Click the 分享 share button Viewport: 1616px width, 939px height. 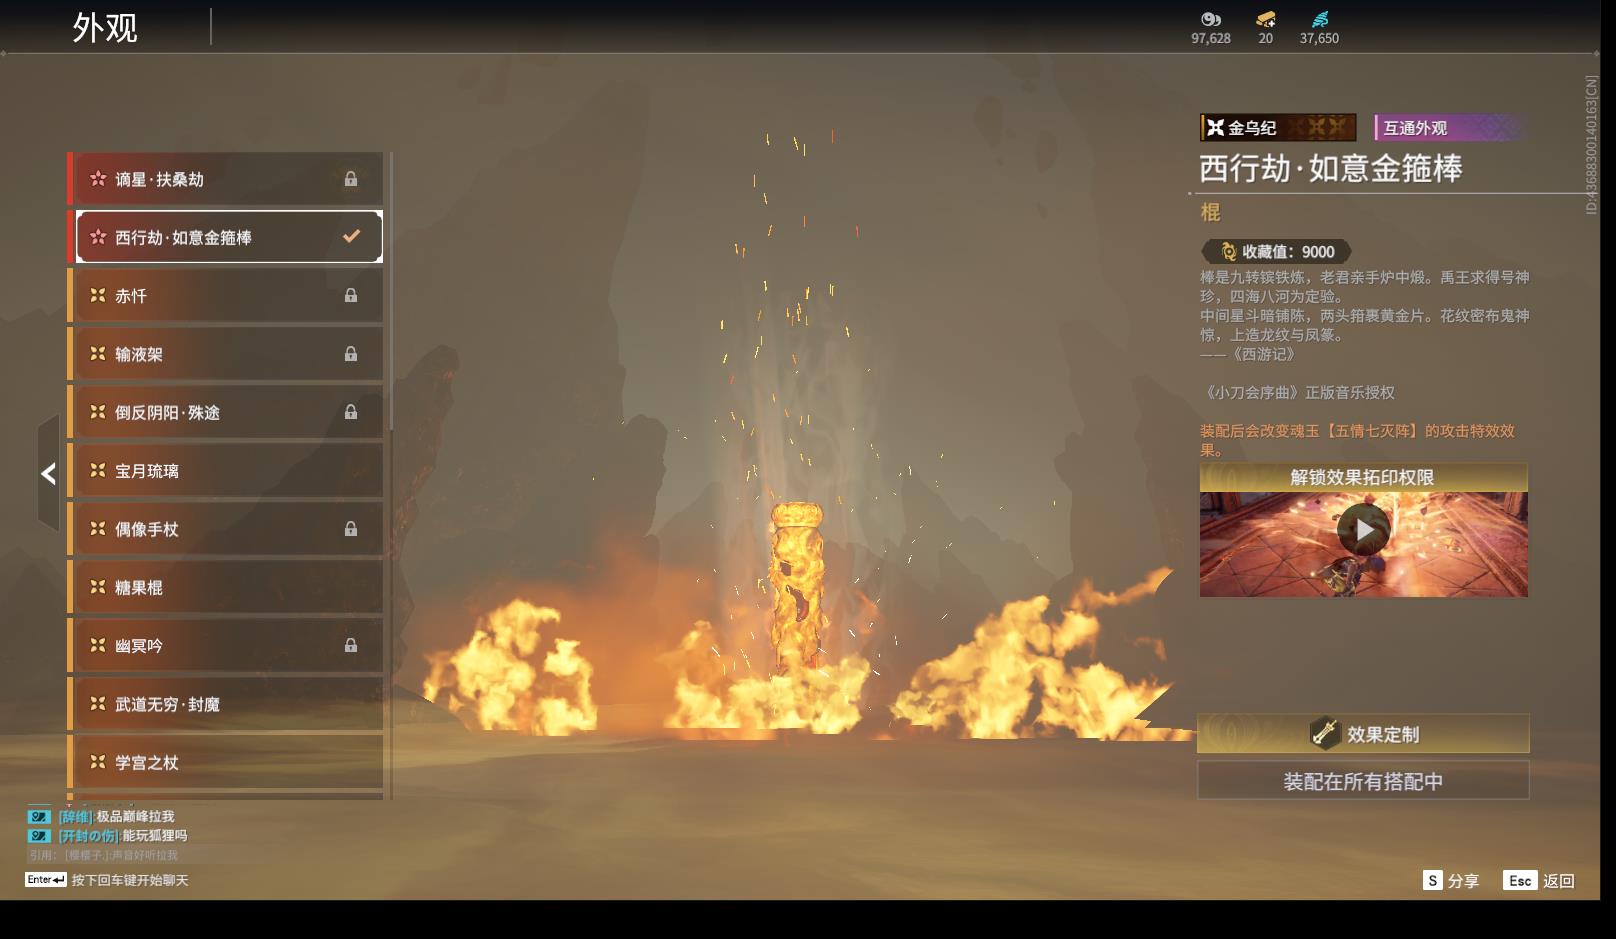1451,880
